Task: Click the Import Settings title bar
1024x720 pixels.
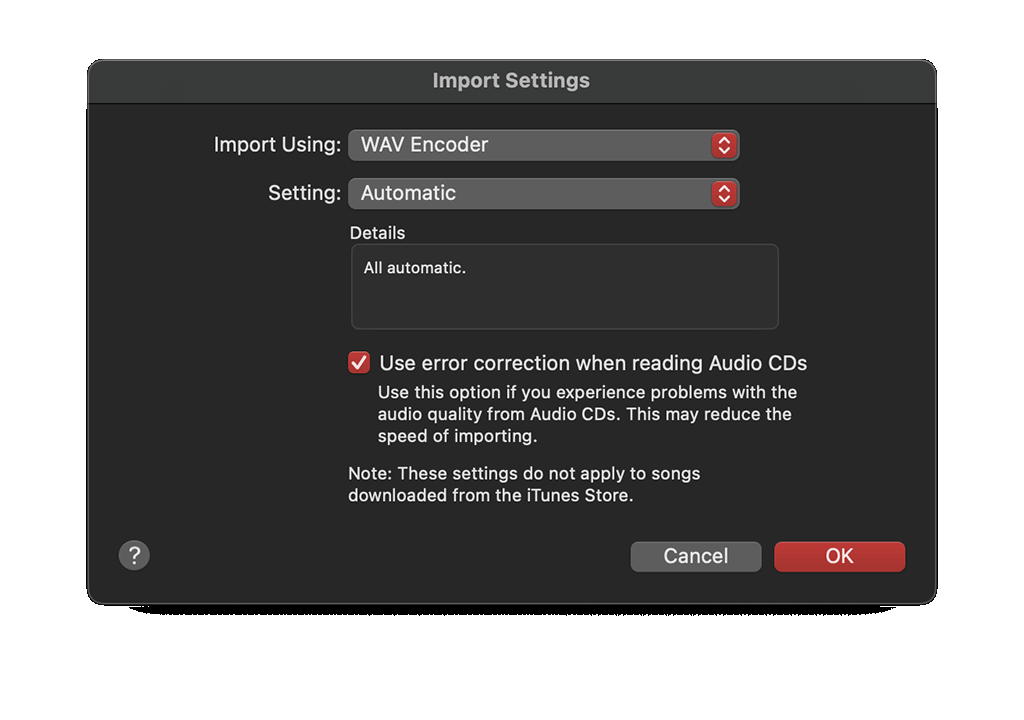Action: 511,81
